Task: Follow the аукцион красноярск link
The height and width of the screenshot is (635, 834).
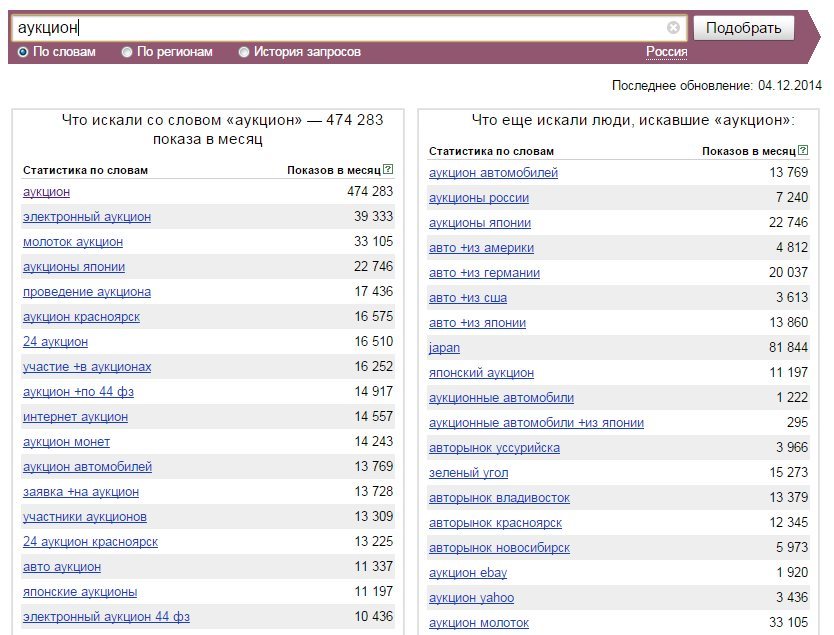Action: pyautogui.click(x=81, y=316)
